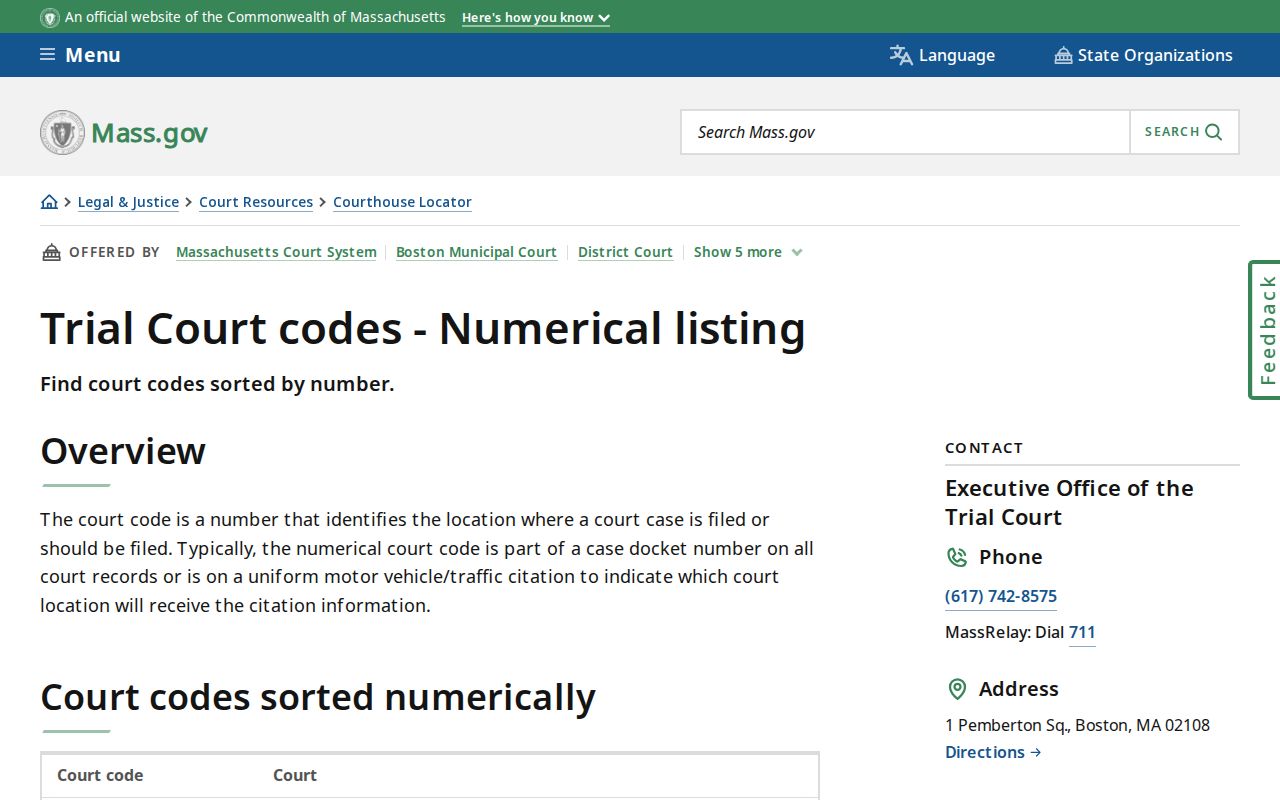
Task: Click the magnifying glass search icon
Action: coord(1213,132)
